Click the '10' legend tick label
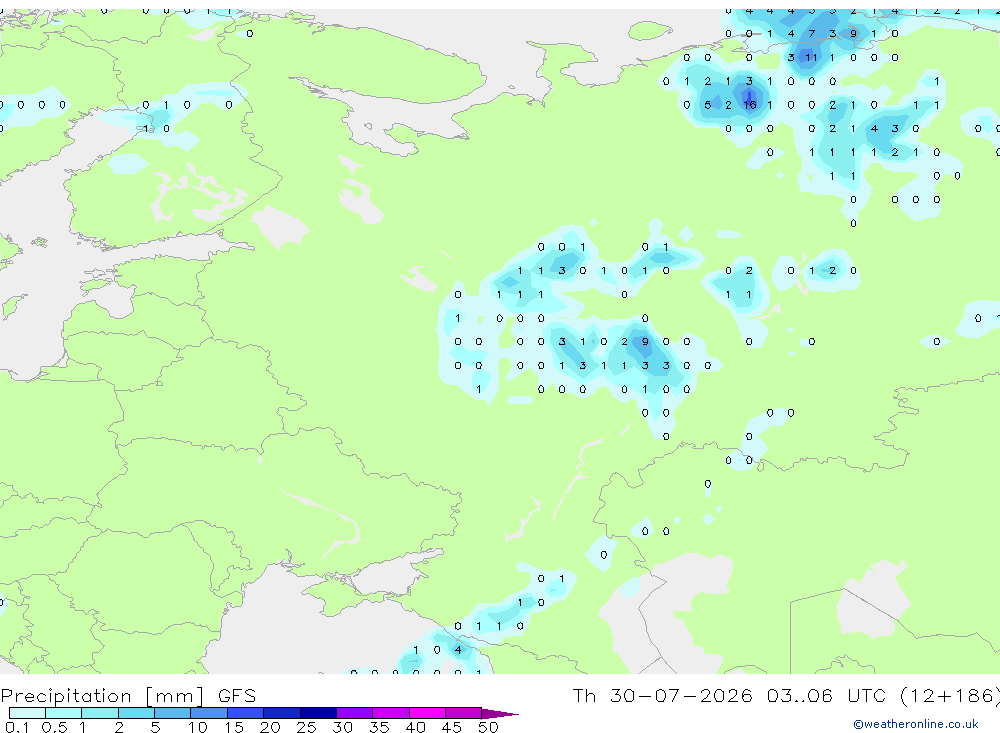 click(x=198, y=727)
